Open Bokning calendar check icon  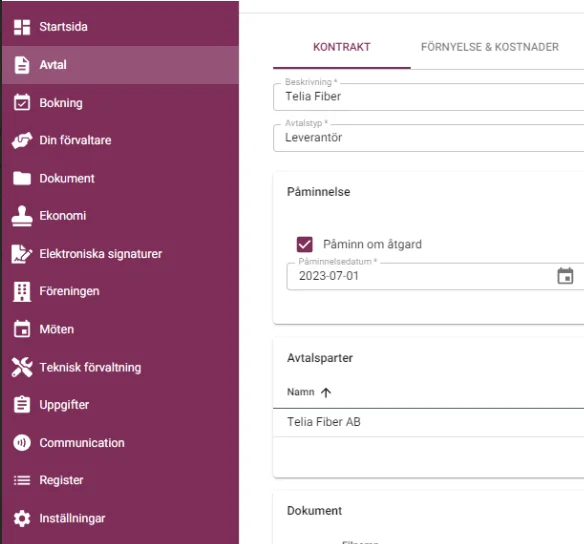pos(22,102)
